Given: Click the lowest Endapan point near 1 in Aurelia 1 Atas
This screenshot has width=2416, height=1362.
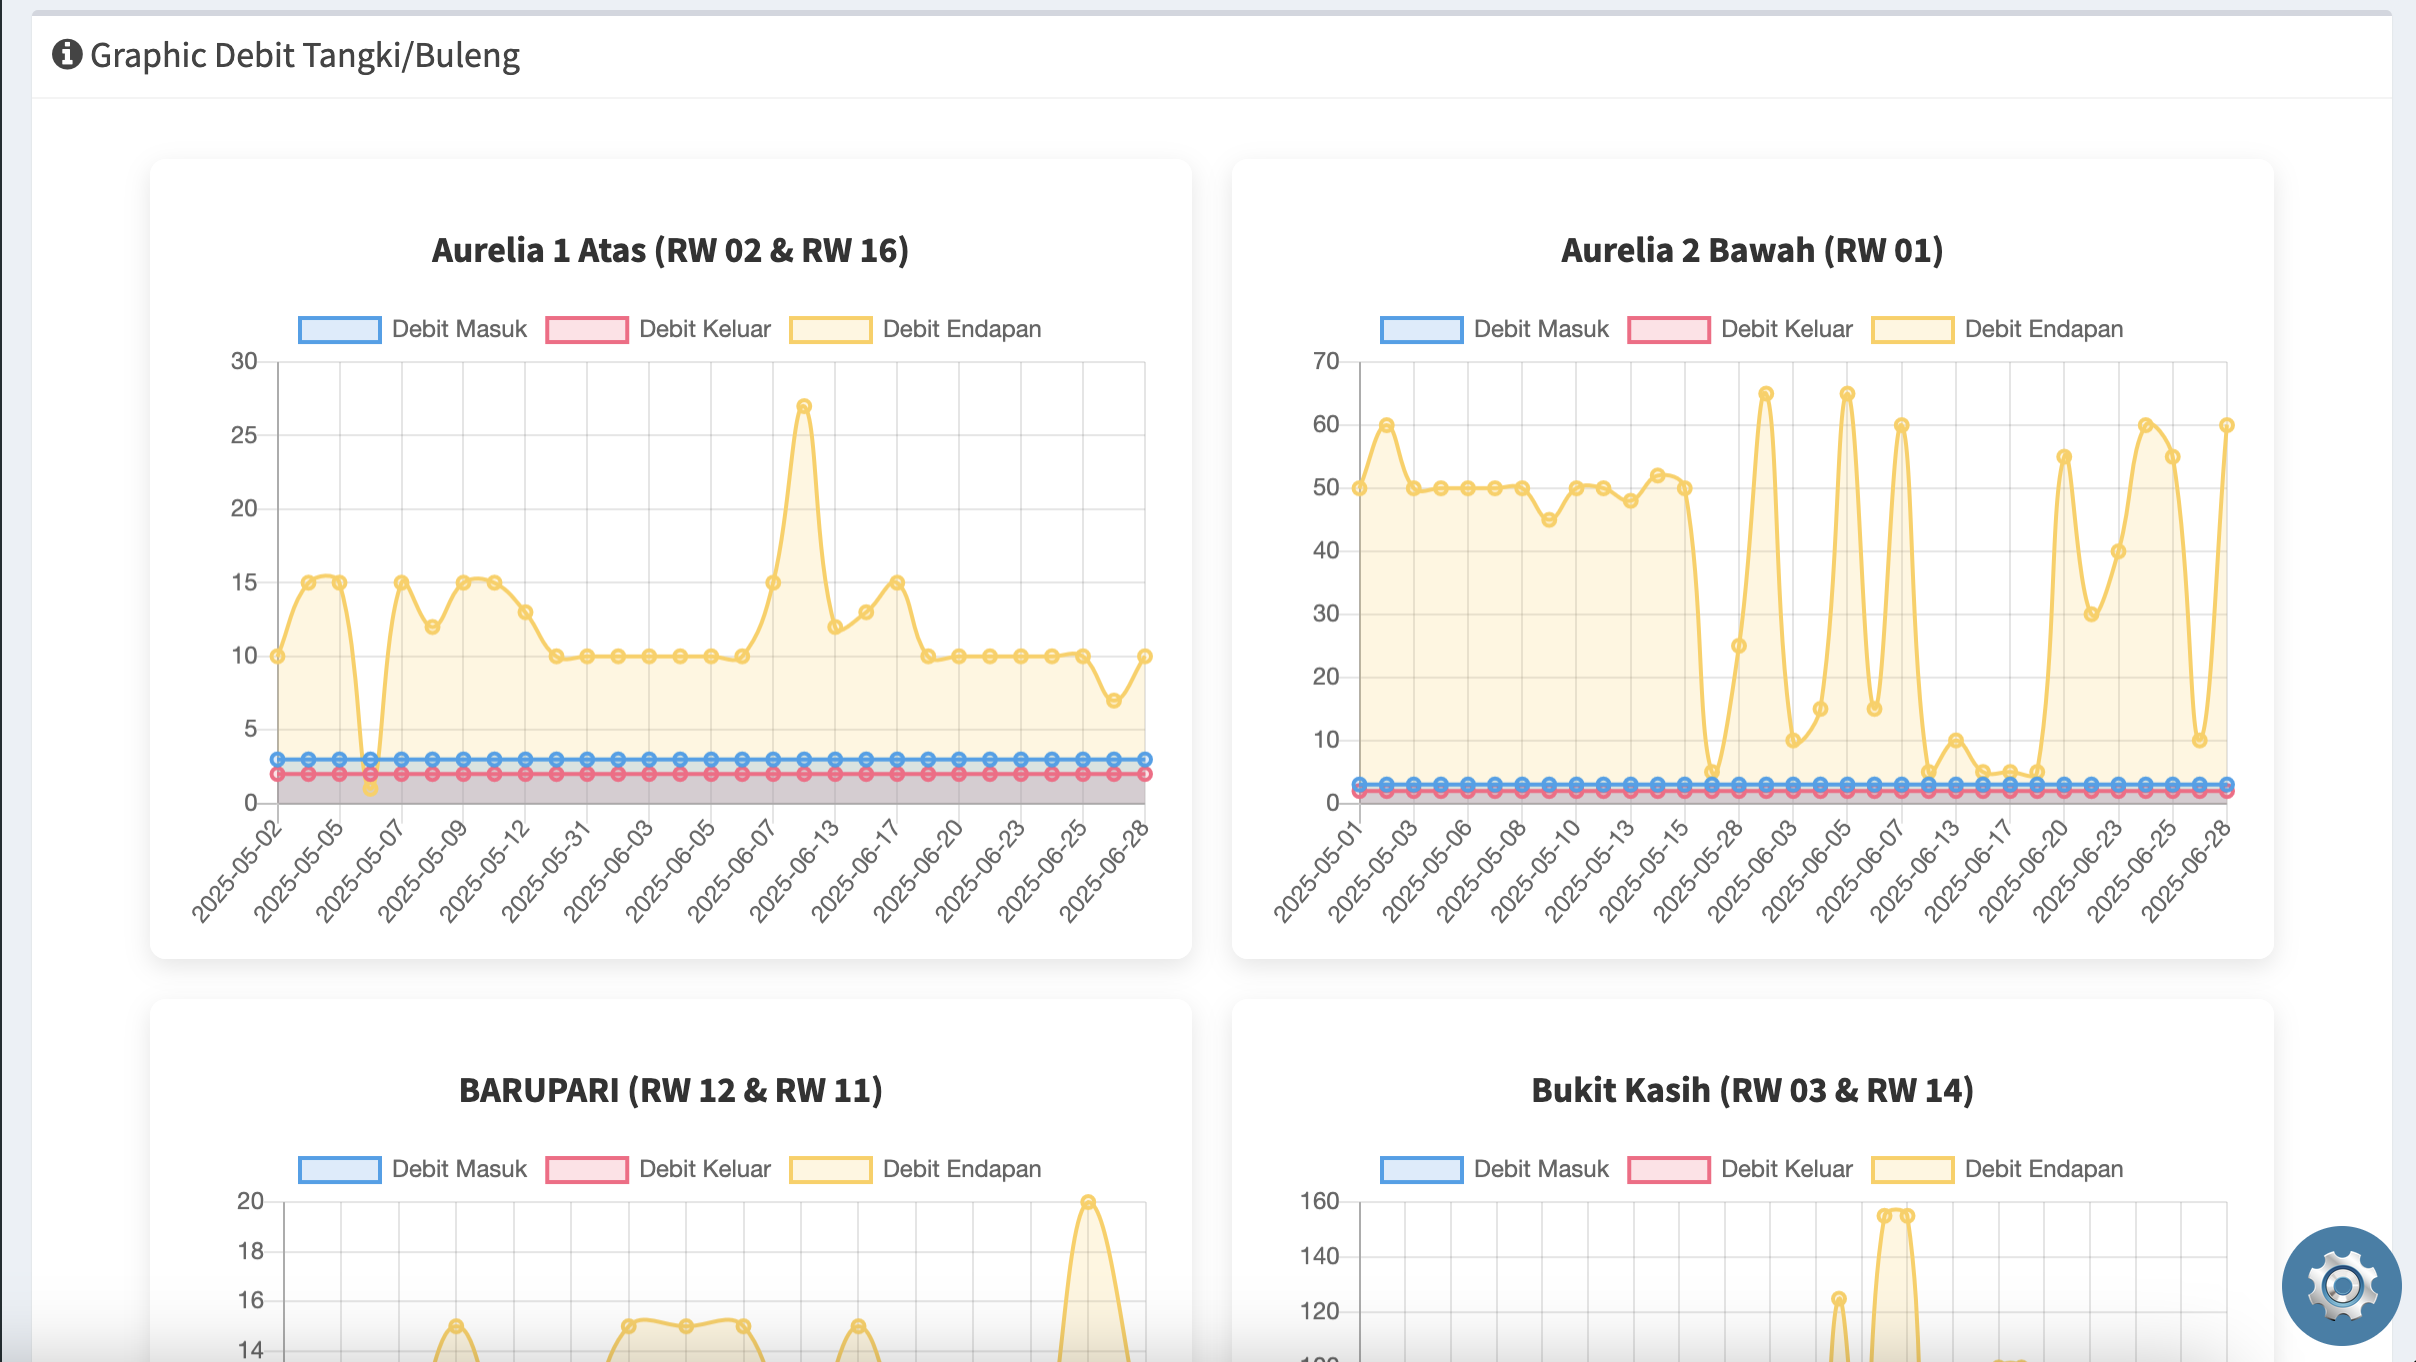Looking at the screenshot, I should (370, 789).
